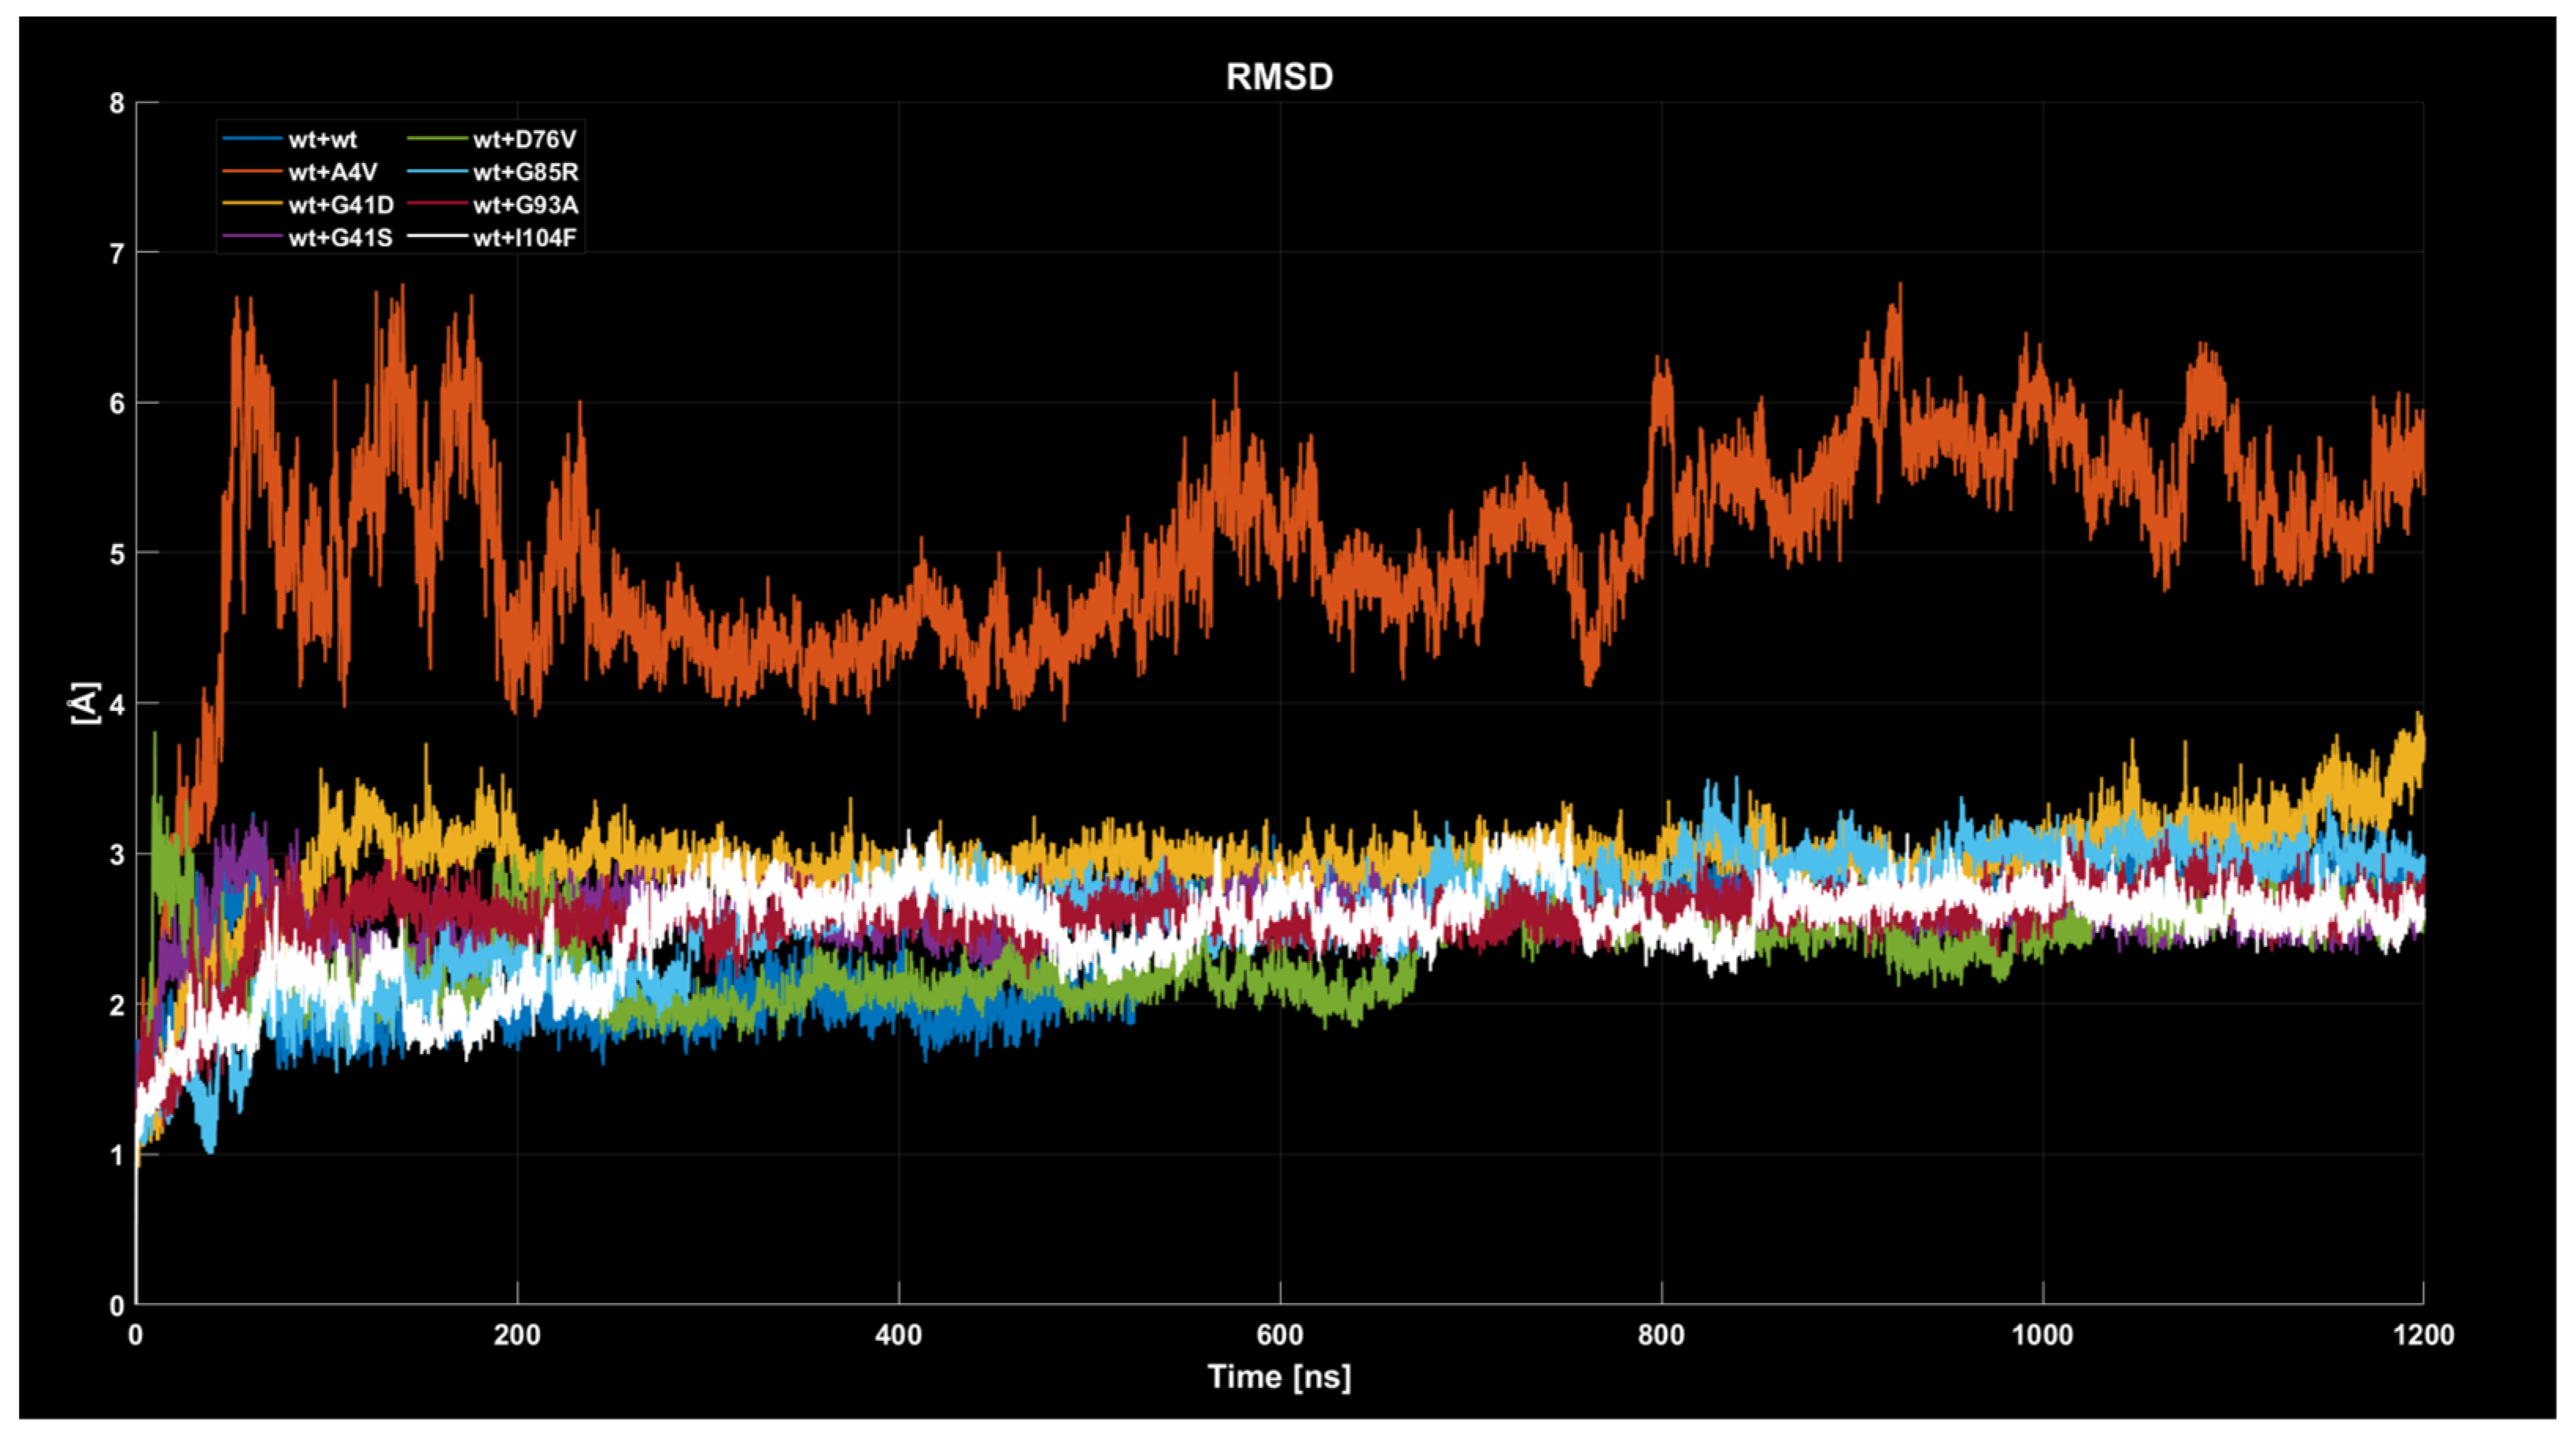
Task: Click the wt+D76V legend entry
Action: [x=525, y=140]
